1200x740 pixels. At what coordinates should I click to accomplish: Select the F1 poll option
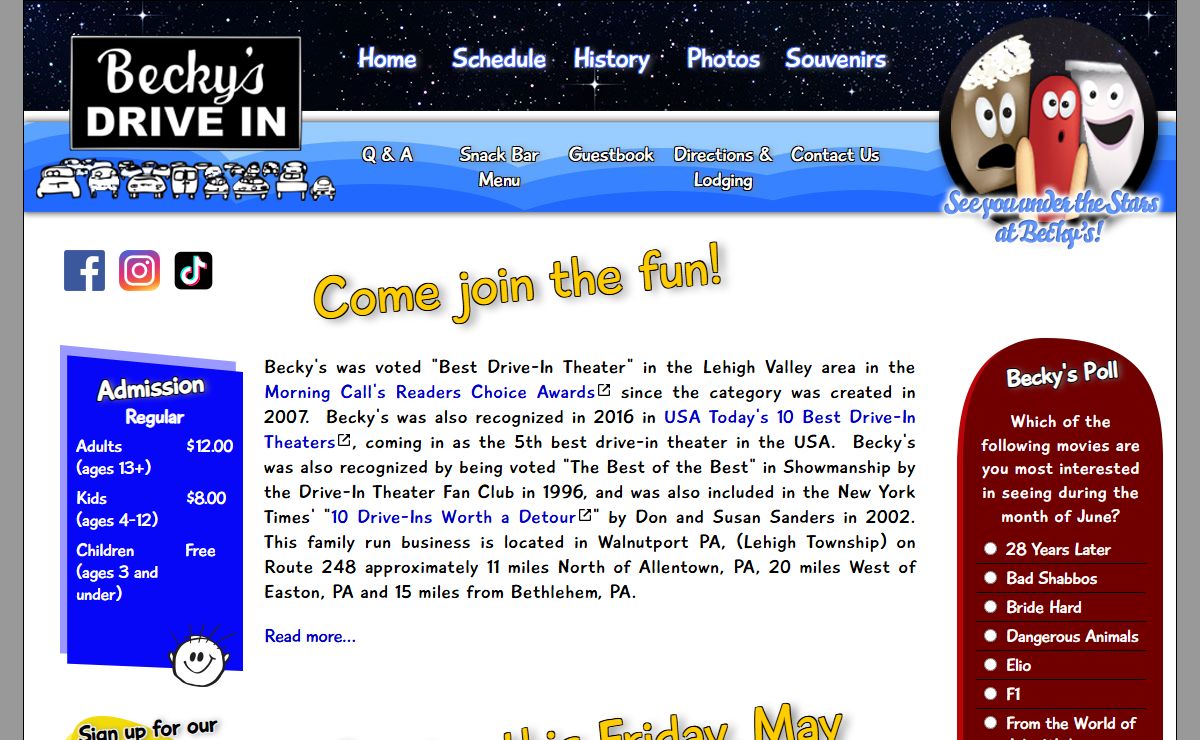pos(990,693)
